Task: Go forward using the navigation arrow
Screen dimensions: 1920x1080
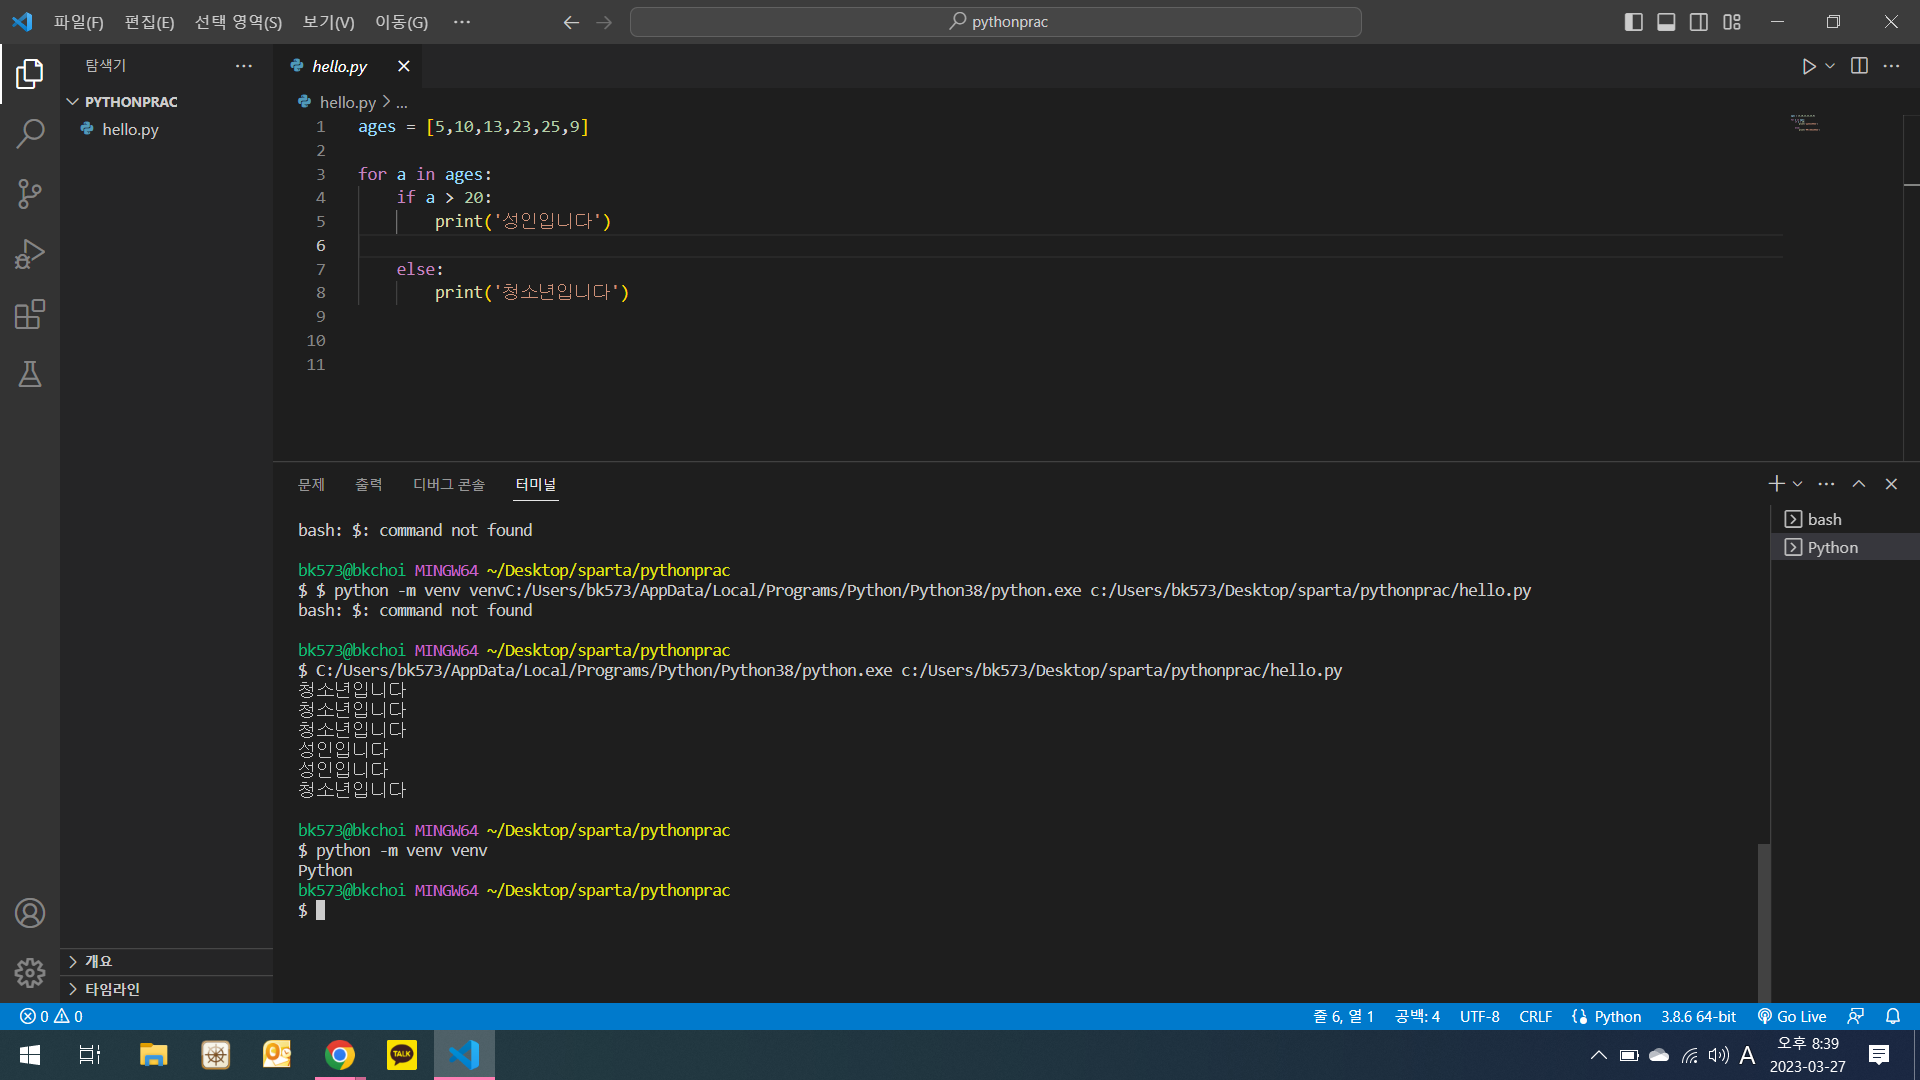Action: point(604,22)
